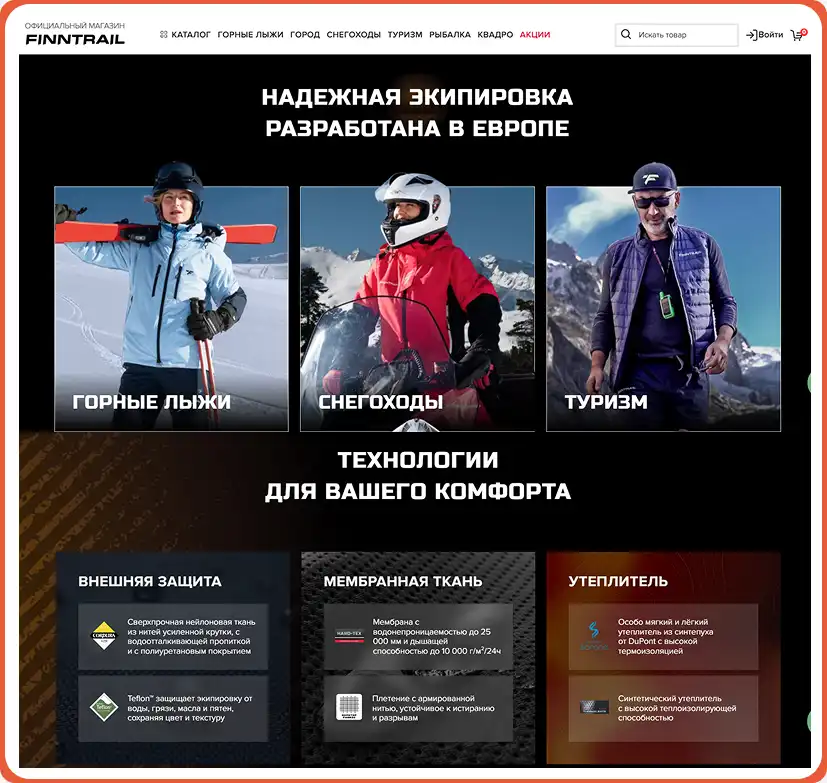The height and width of the screenshot is (783, 827).
Task: Open the ТУРИЗМ category banner
Action: click(663, 305)
